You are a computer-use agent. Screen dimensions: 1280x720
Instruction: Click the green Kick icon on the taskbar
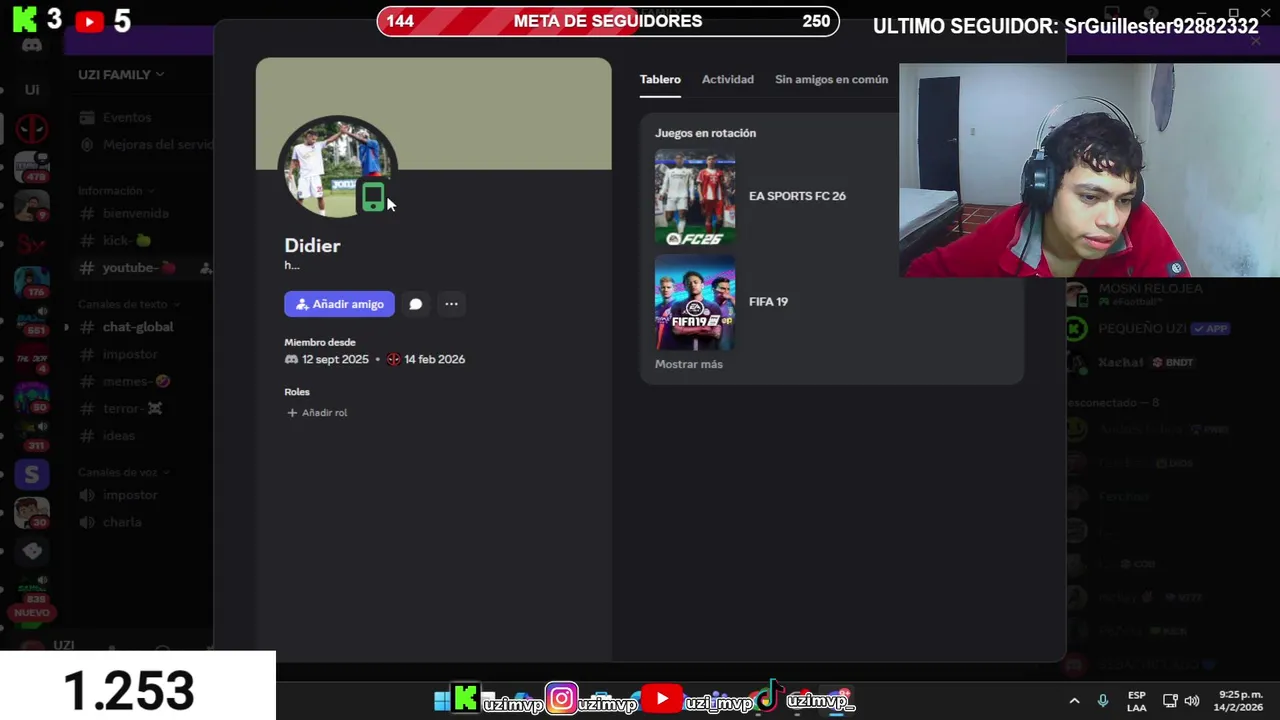point(466,699)
